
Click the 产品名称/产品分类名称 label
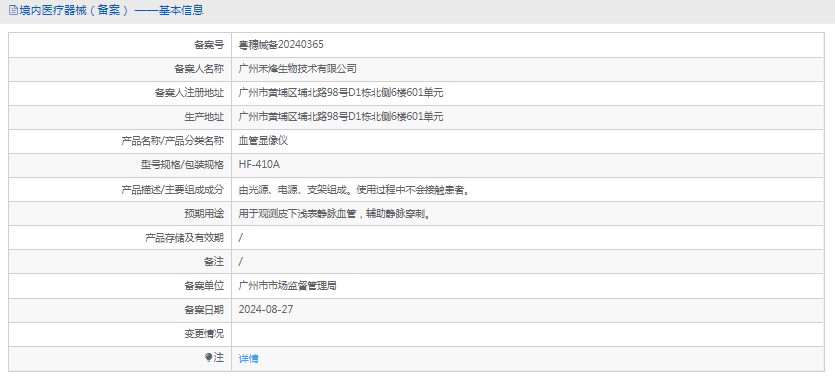[x=173, y=141]
